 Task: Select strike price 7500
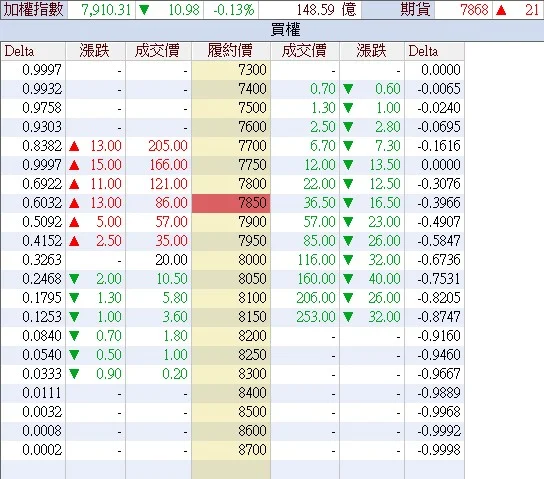point(252,108)
